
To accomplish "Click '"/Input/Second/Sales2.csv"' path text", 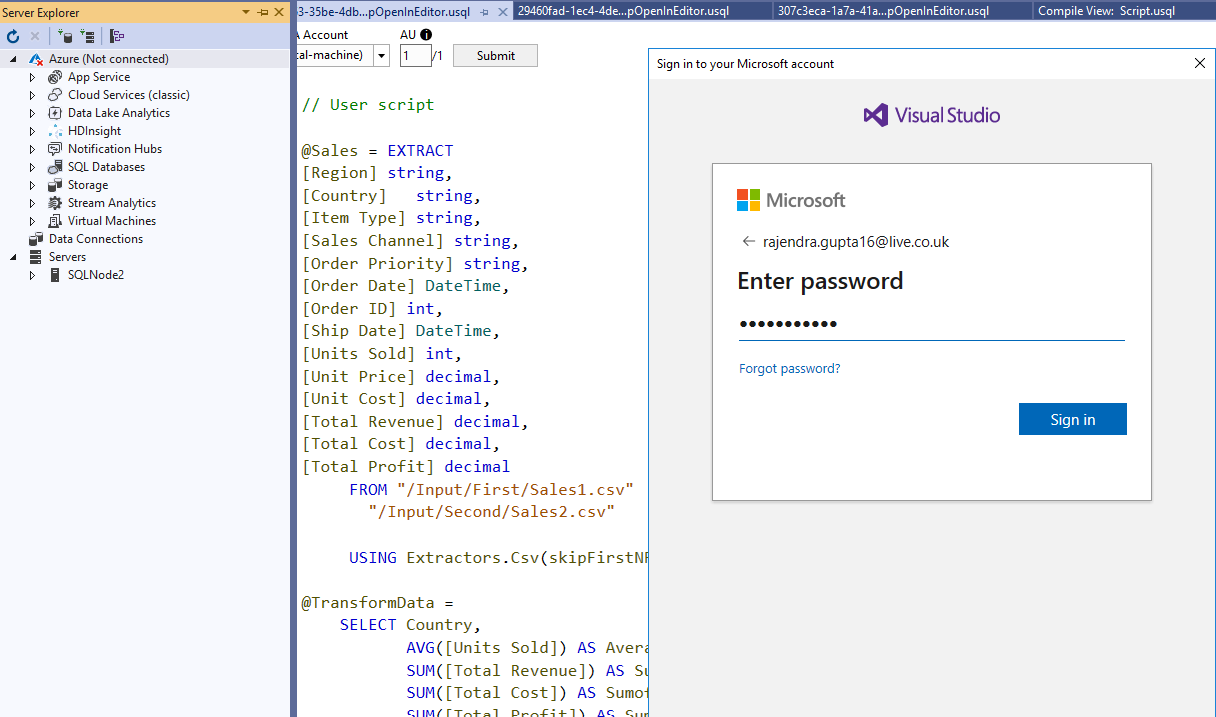I will coord(491,512).
